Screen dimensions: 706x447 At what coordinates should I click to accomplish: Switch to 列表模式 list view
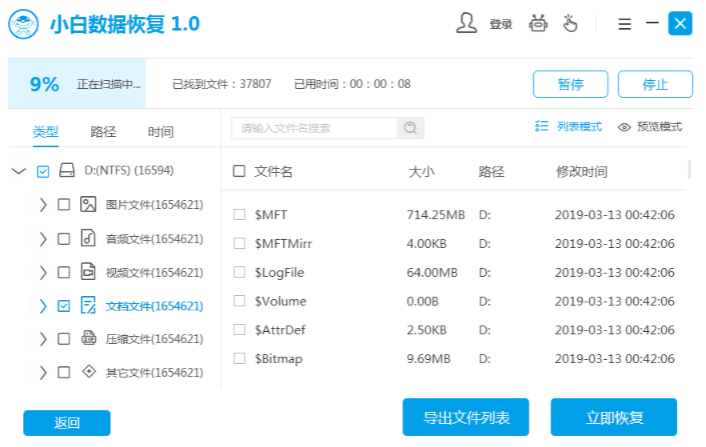tap(579, 126)
